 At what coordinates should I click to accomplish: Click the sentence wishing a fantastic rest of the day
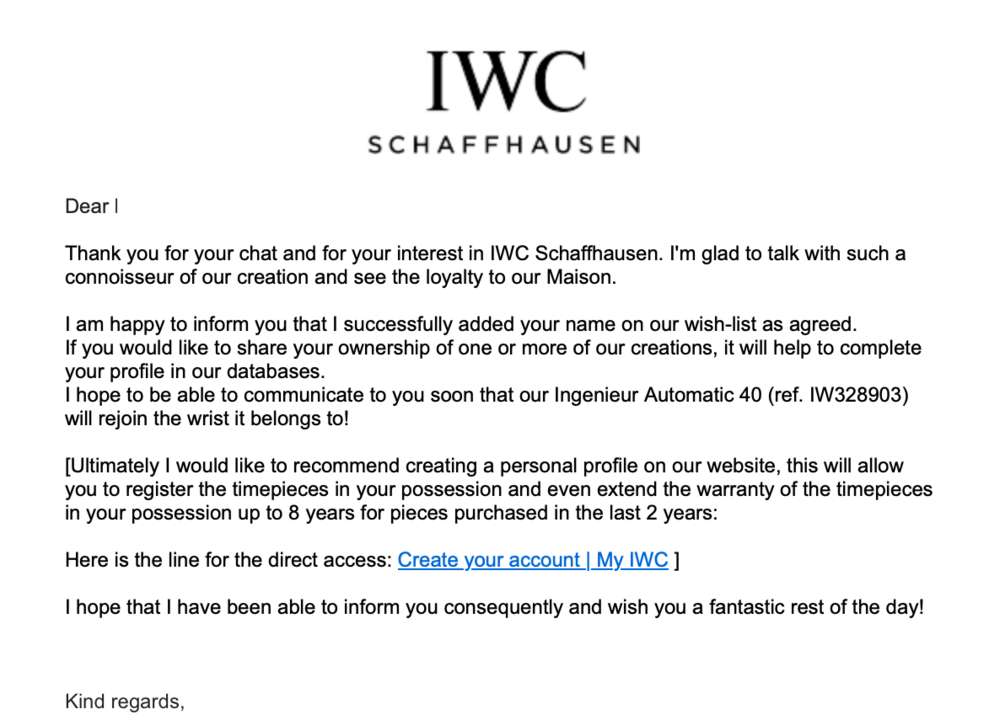(x=494, y=607)
